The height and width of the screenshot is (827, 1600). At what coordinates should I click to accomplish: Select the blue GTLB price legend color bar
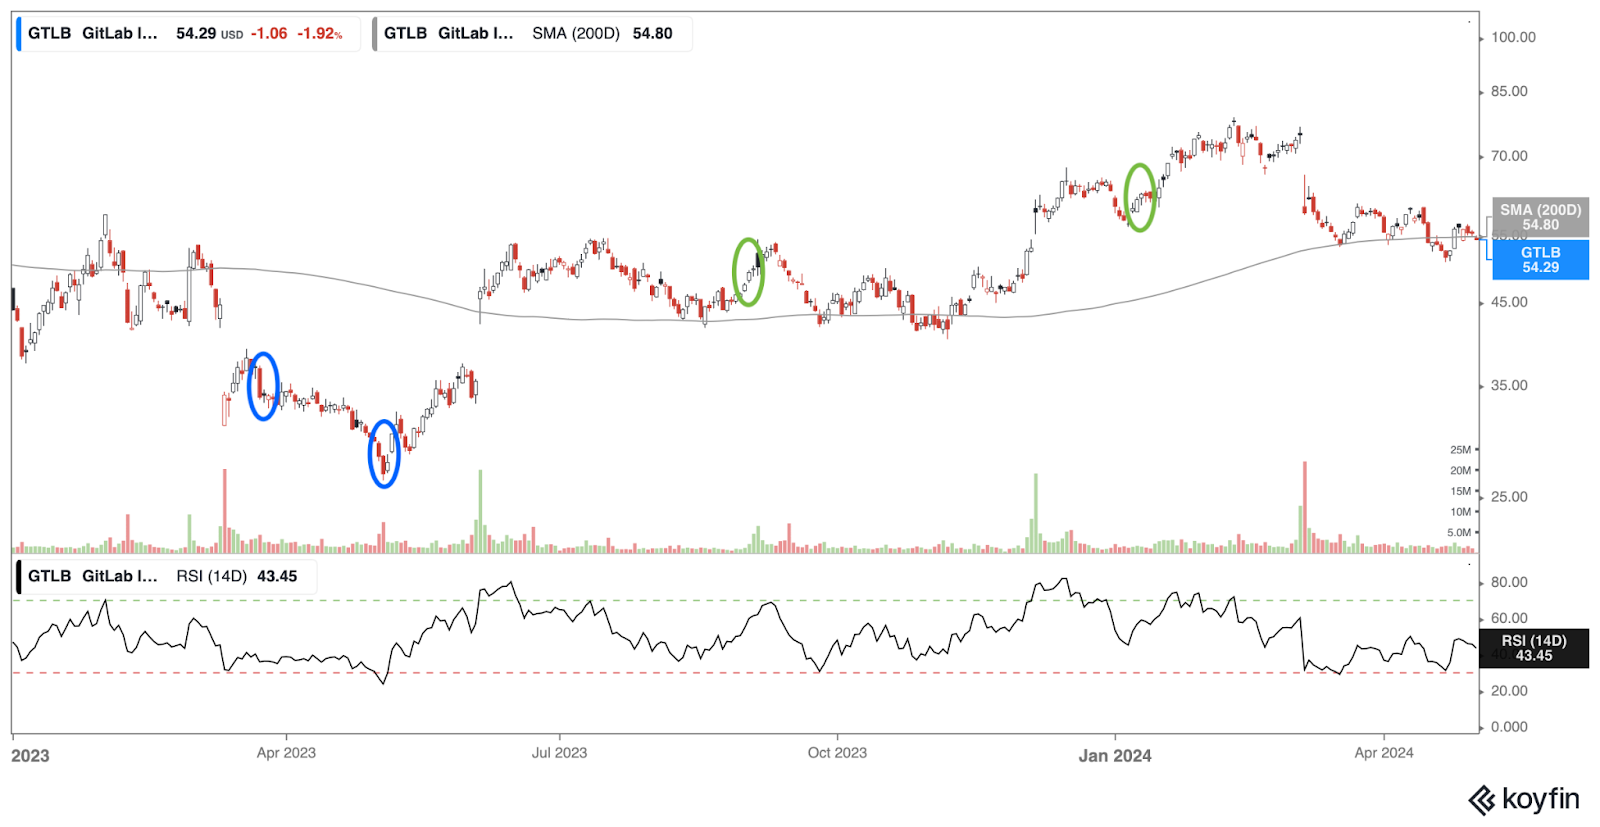click(19, 33)
